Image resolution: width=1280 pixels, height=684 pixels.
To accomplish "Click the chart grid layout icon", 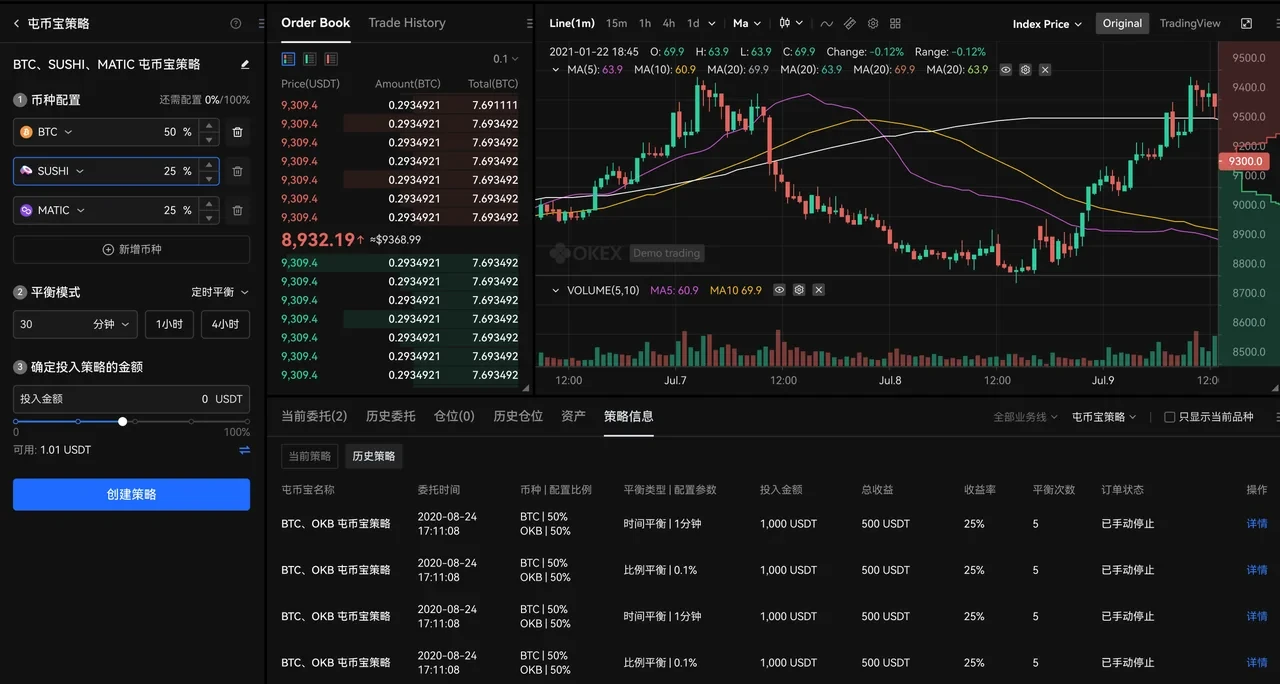I will coord(895,23).
